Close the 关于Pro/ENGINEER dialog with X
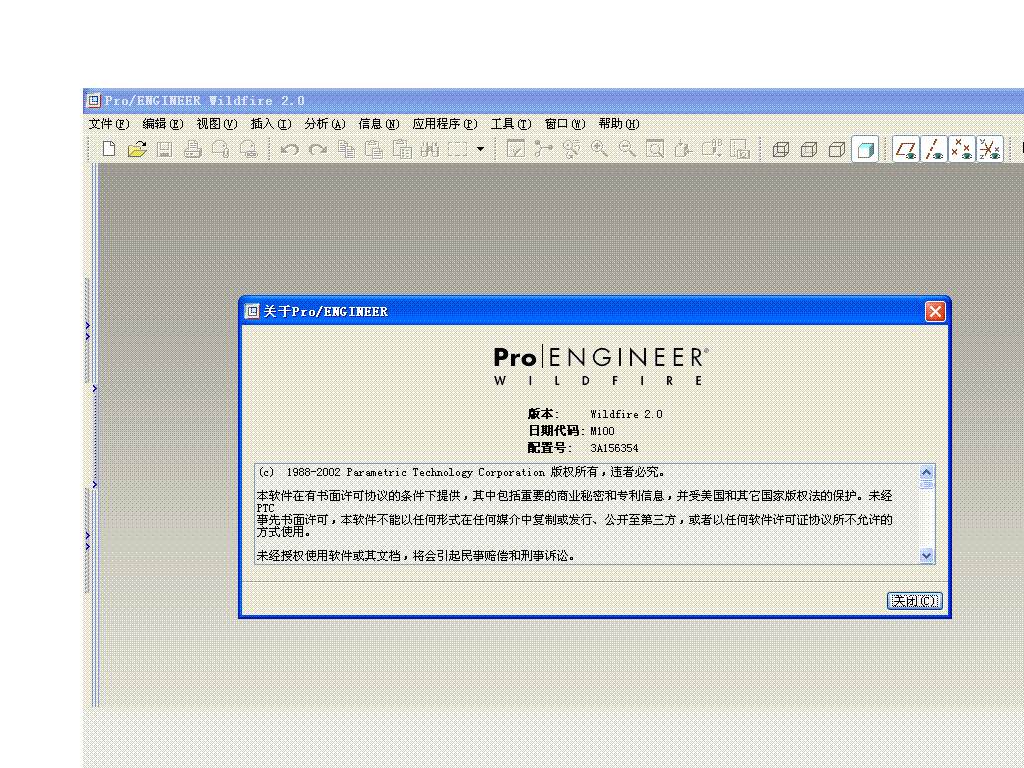The height and width of the screenshot is (768, 1024). tap(935, 311)
